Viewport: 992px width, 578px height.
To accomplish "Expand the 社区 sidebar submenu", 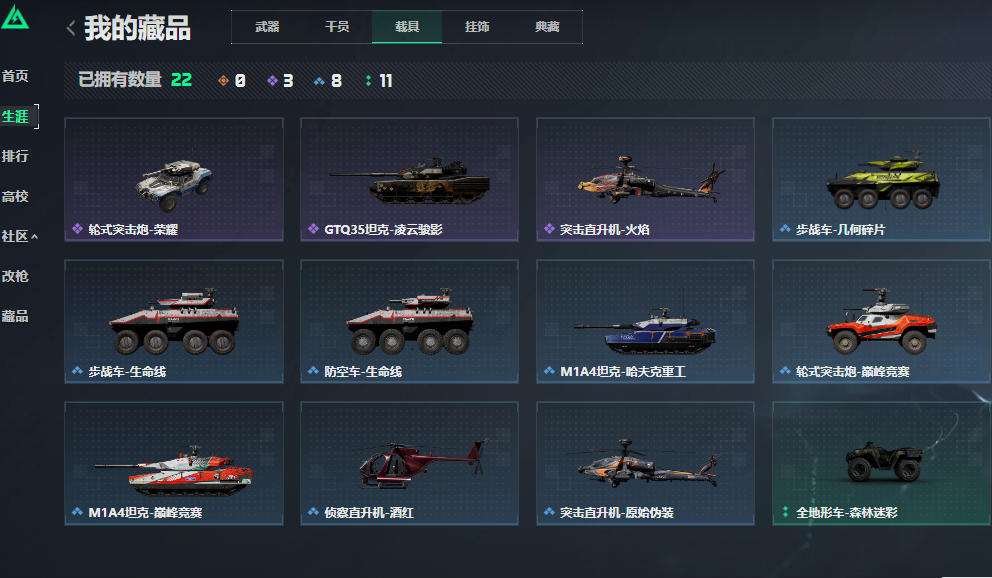I will point(20,236).
